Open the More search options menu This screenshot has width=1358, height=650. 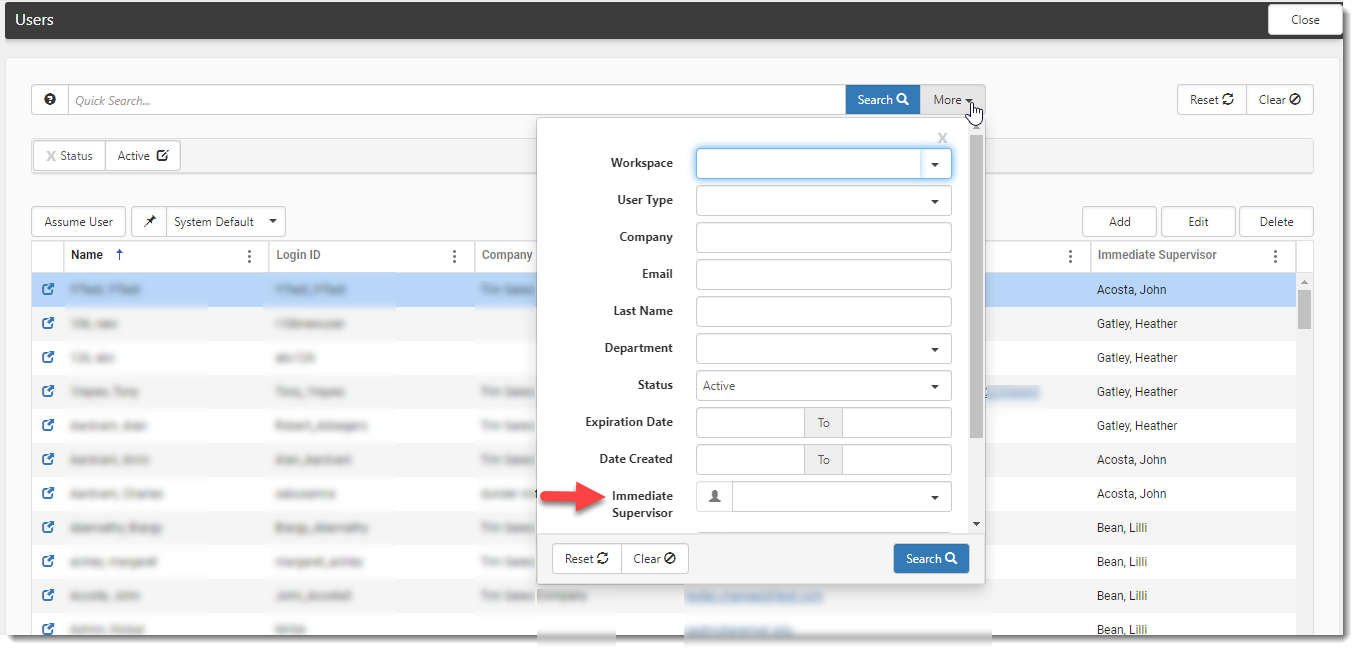(x=952, y=100)
